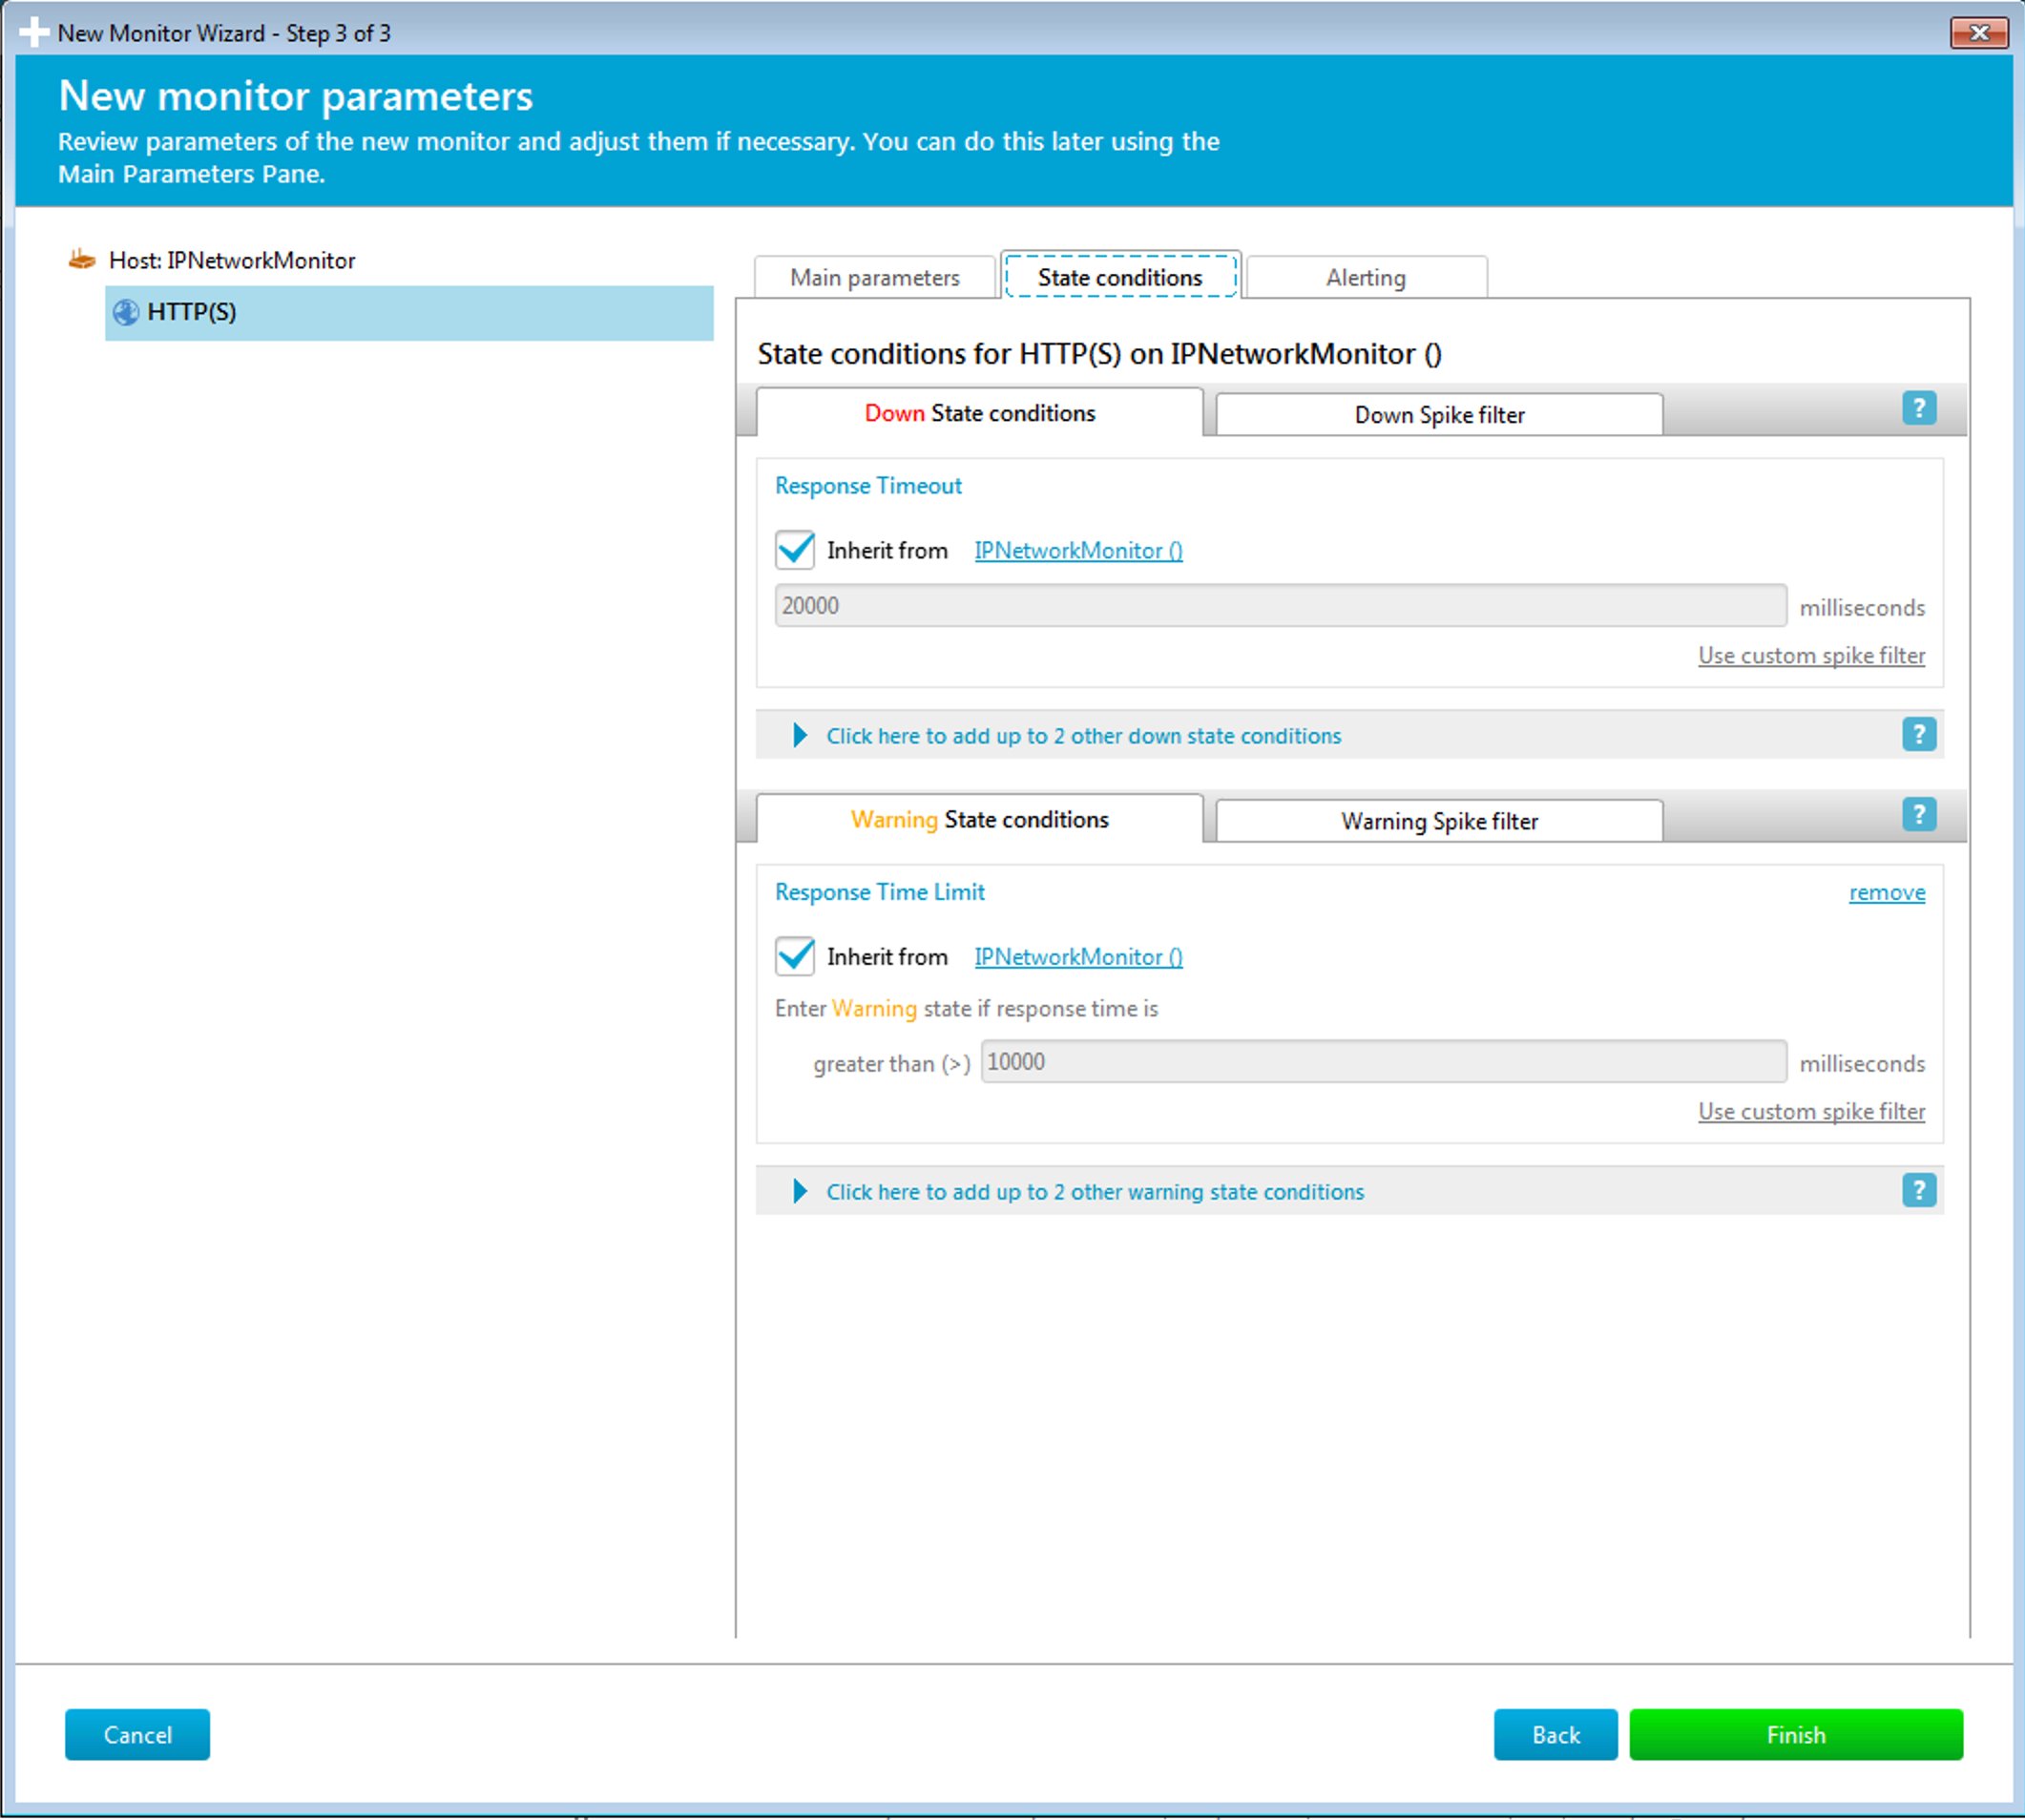This screenshot has height=1820, width=2025.
Task: Click here to add other down state conditions
Action: click(x=1083, y=736)
